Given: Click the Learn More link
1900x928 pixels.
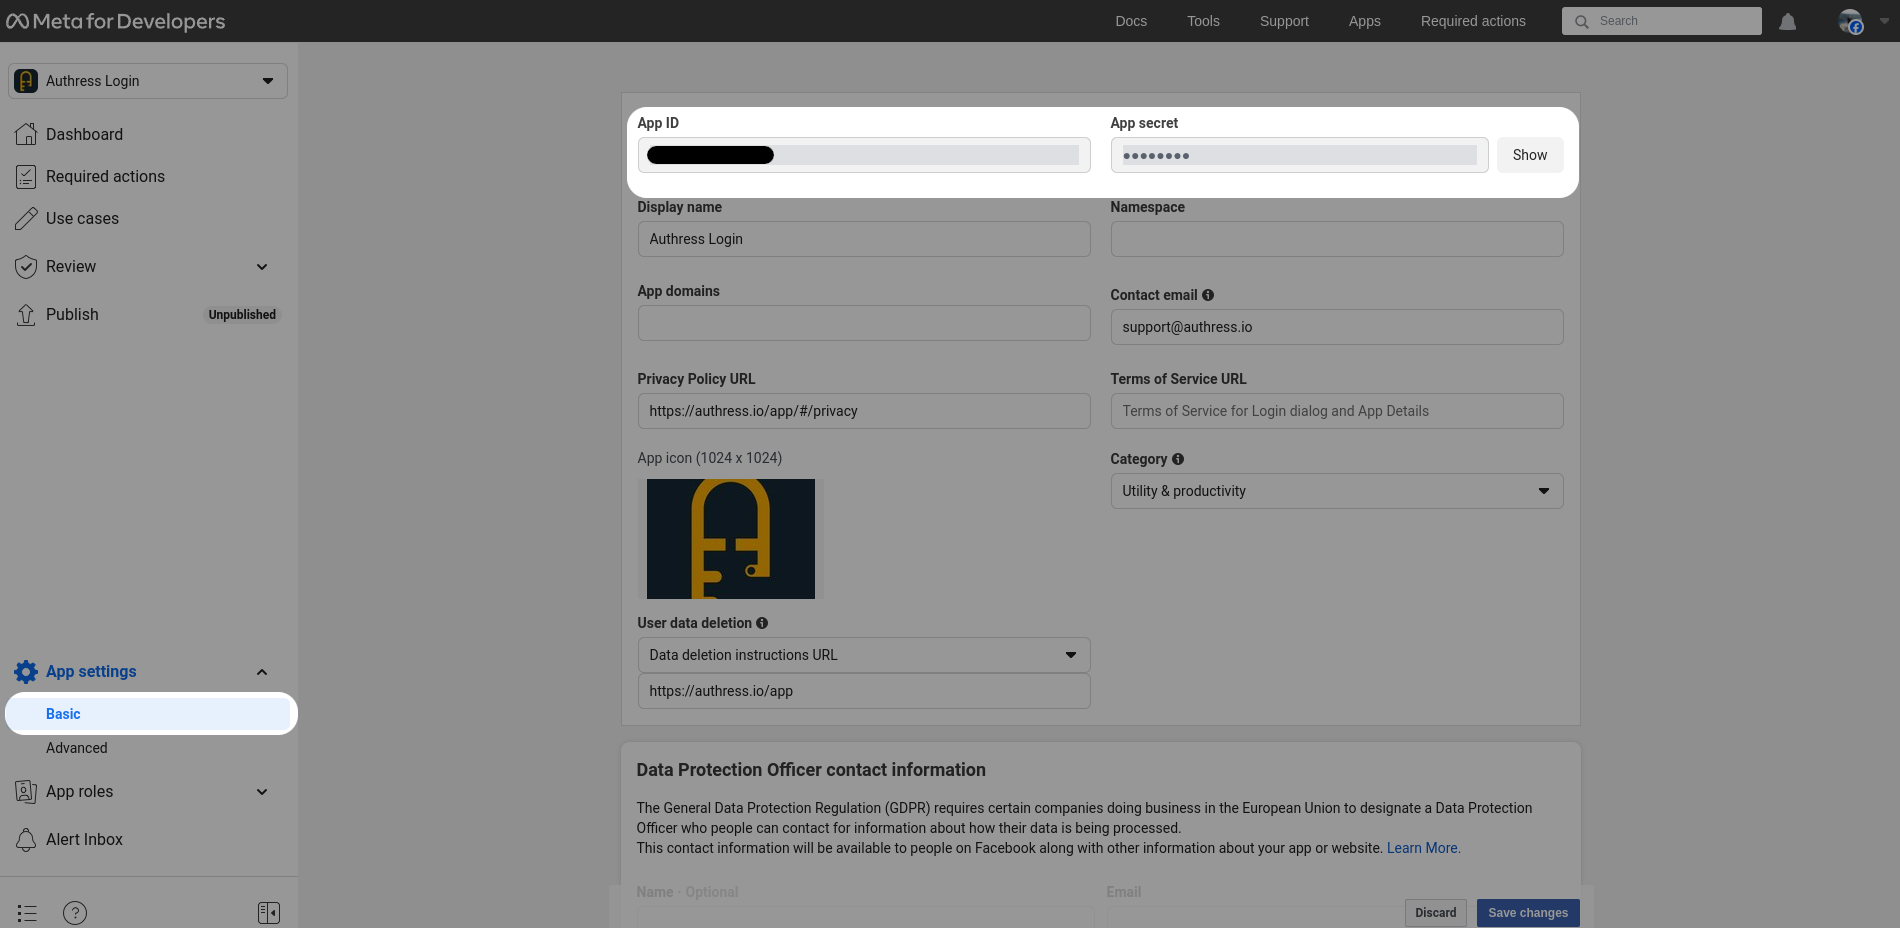Looking at the screenshot, I should coord(1422,847).
